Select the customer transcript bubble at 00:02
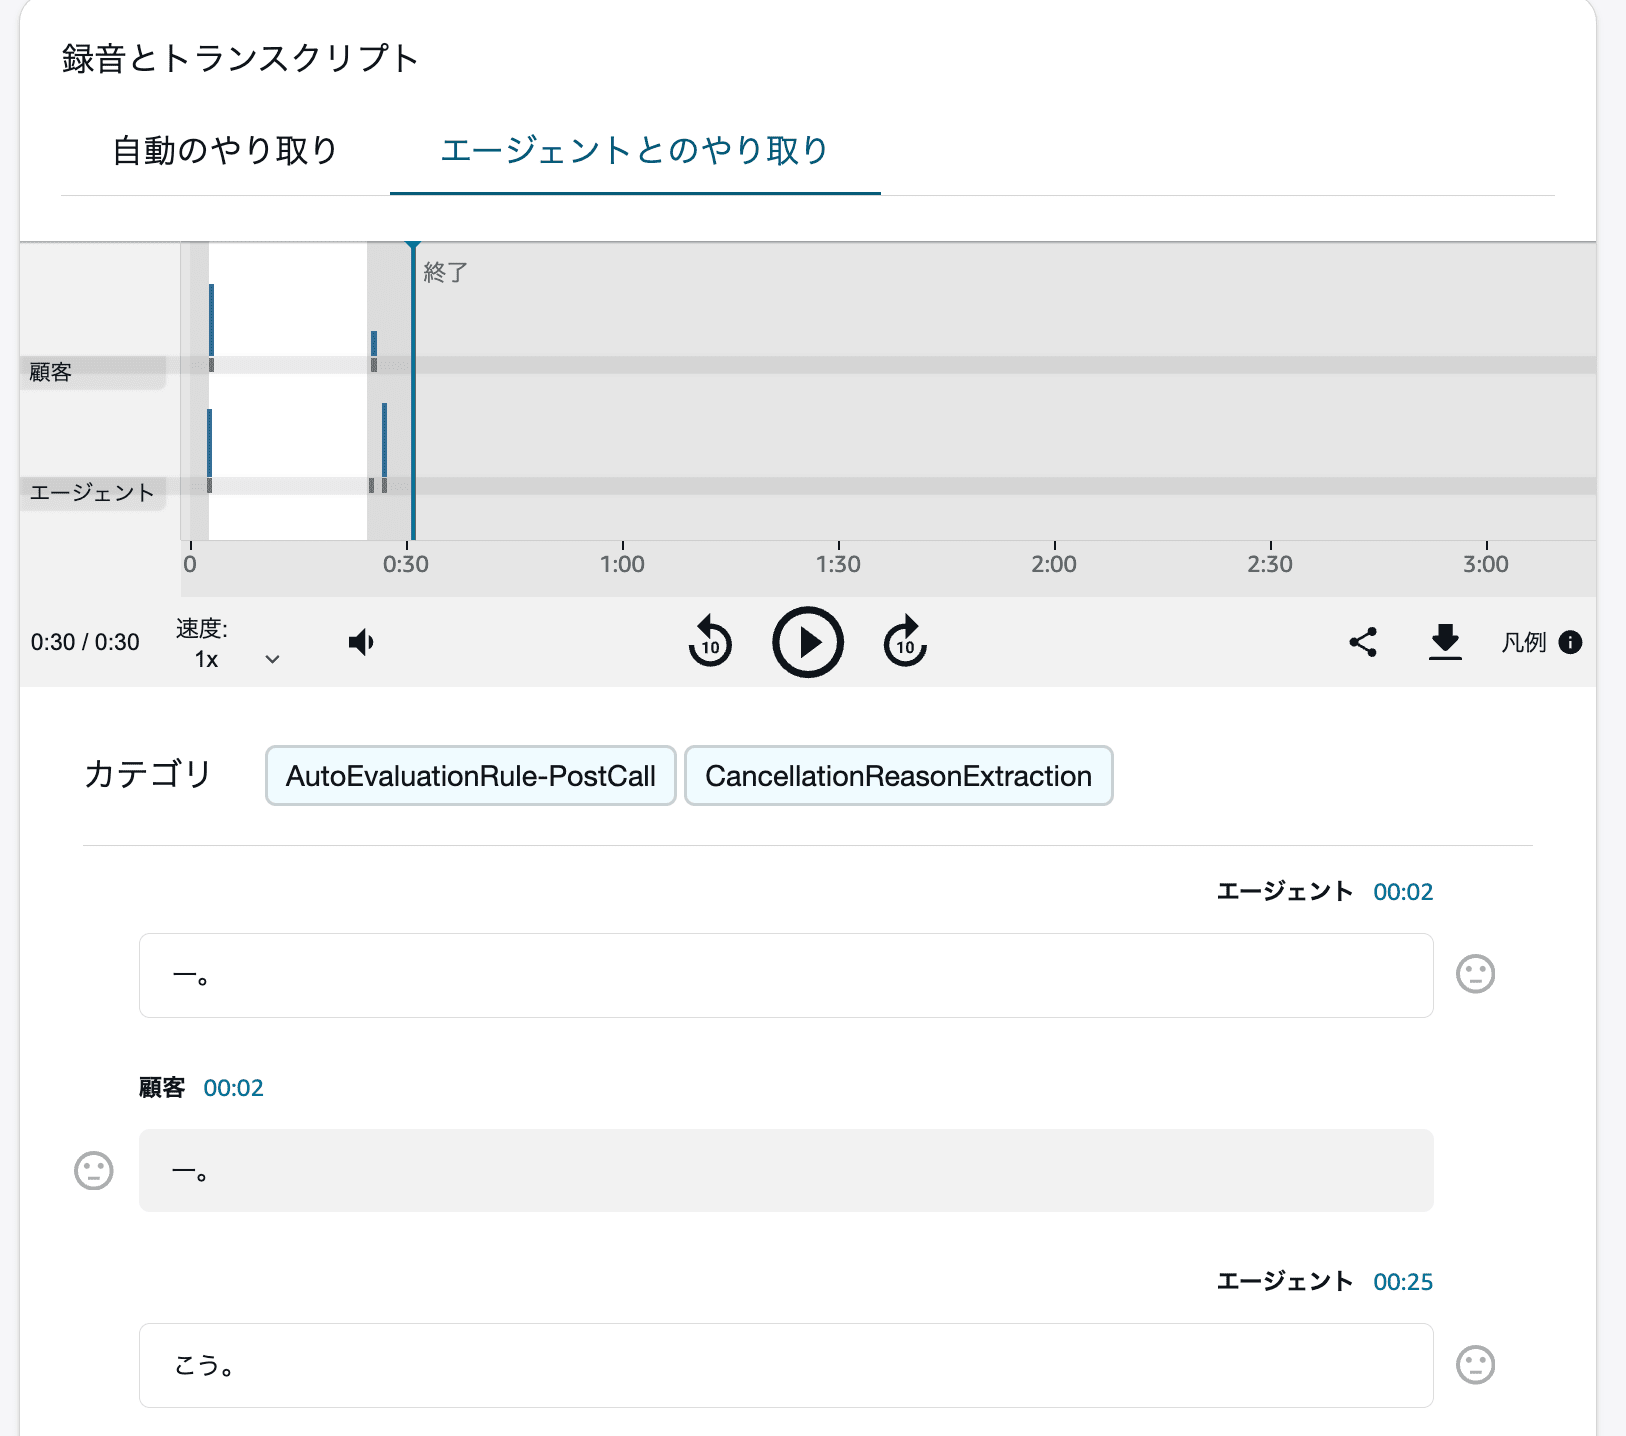1626x1436 pixels. (786, 1170)
